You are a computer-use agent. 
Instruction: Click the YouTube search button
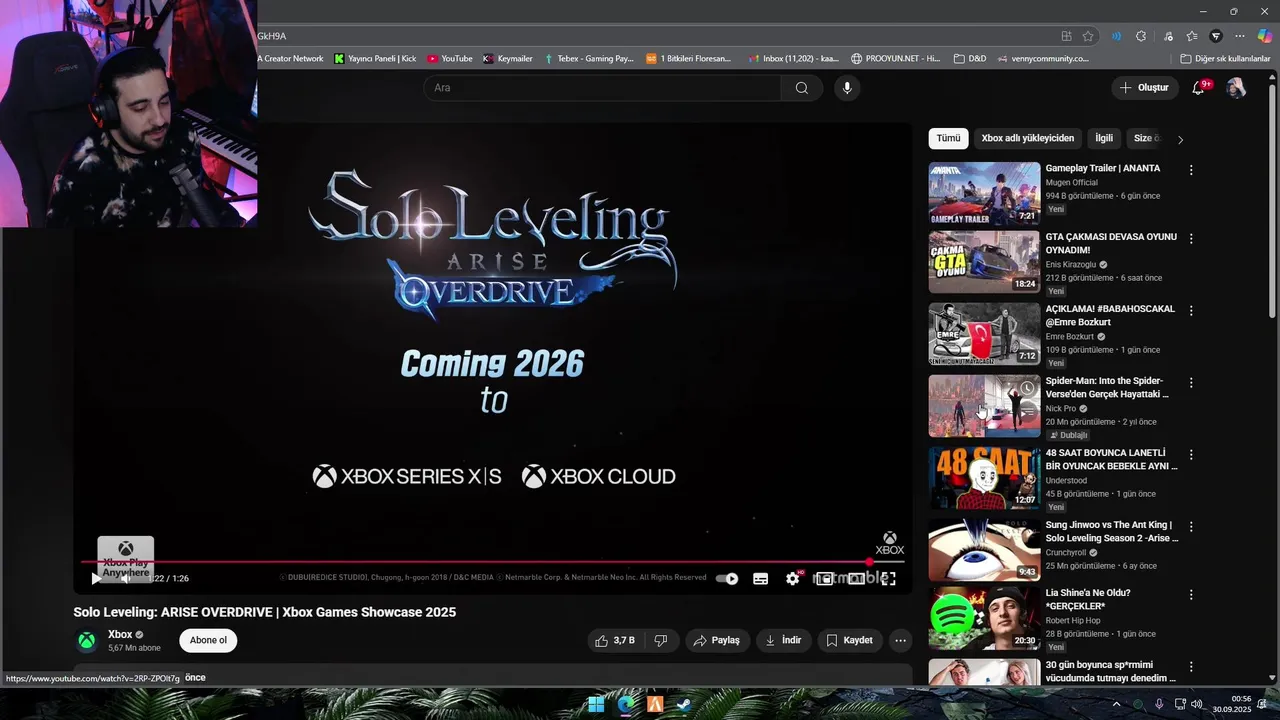[801, 88]
